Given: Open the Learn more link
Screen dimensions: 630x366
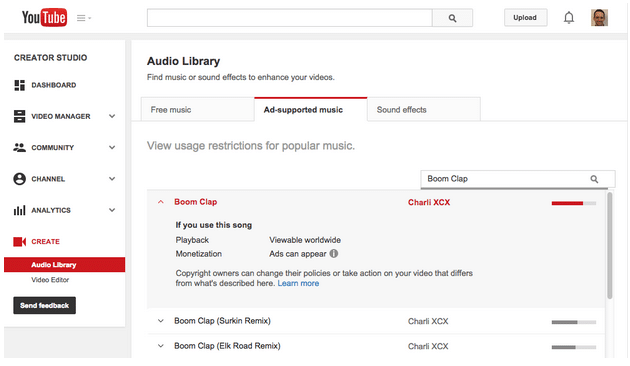Looking at the screenshot, I should pos(298,283).
